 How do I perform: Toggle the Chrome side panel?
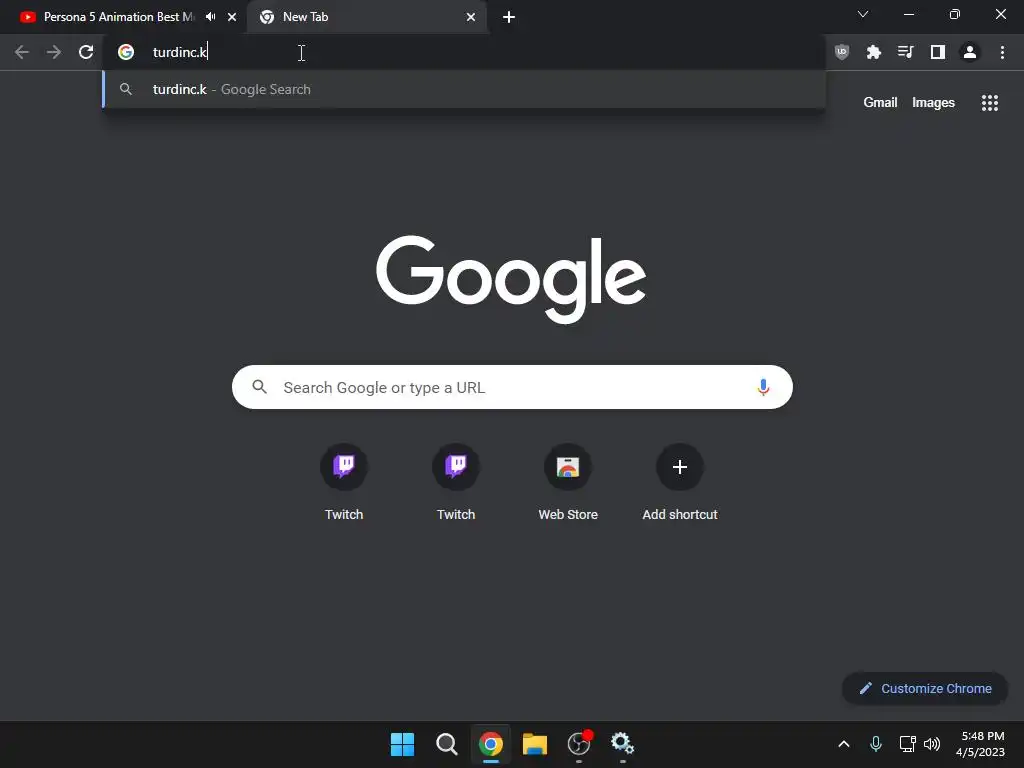pyautogui.click(x=938, y=52)
